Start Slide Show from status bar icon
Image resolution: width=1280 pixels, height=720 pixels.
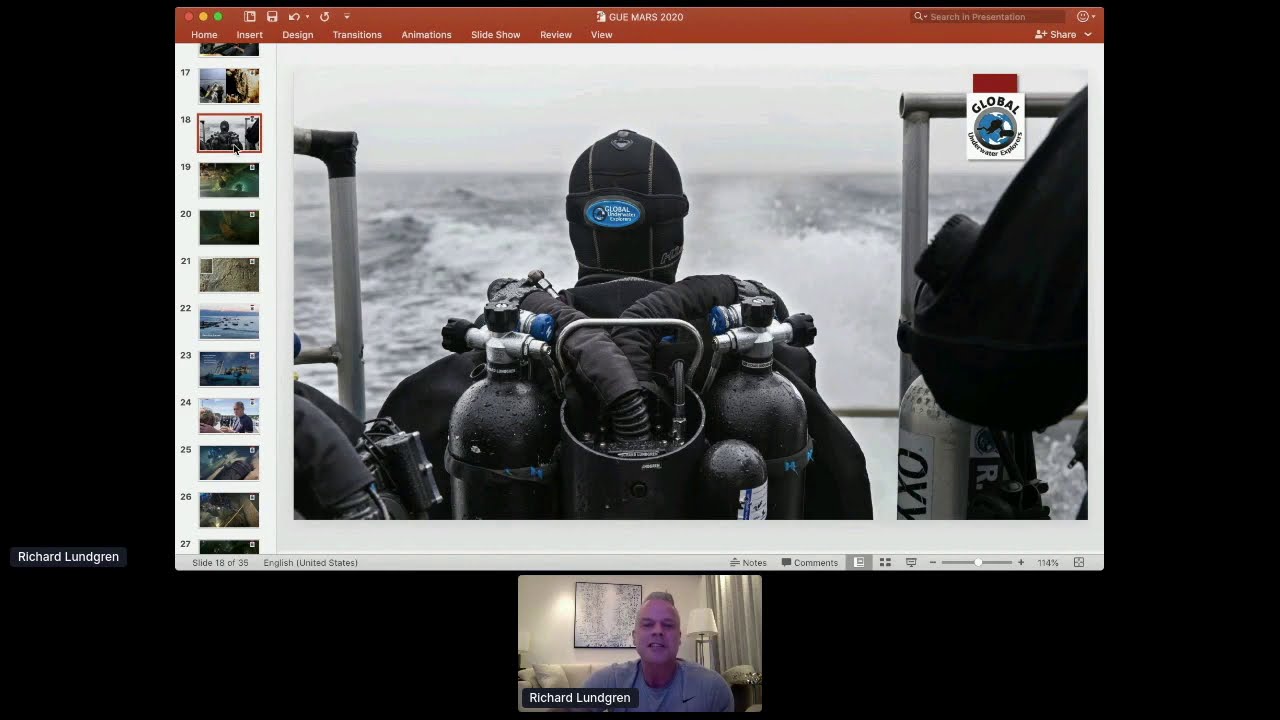911,563
